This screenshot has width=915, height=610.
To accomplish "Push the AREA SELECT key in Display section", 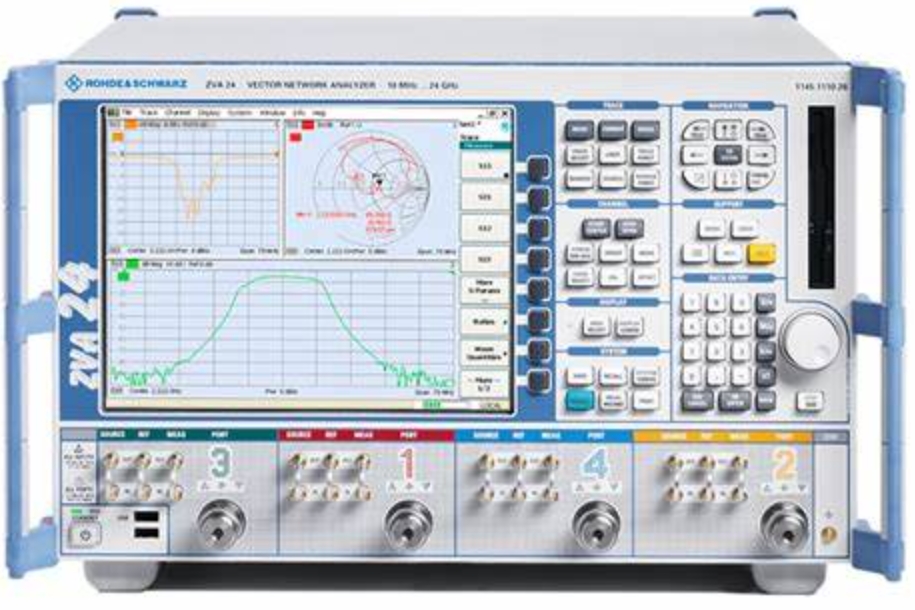I will point(596,326).
